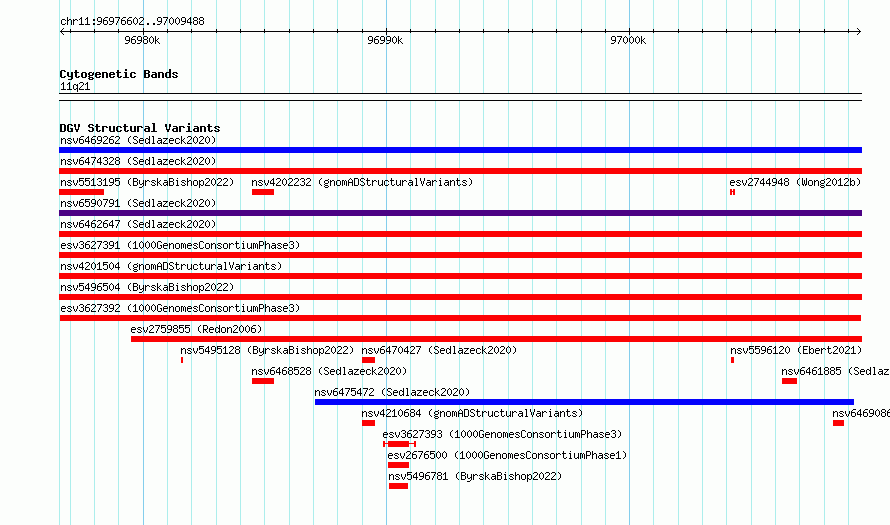Click the DGV Structural Variants track title
890x525 pixels.
[140, 128]
